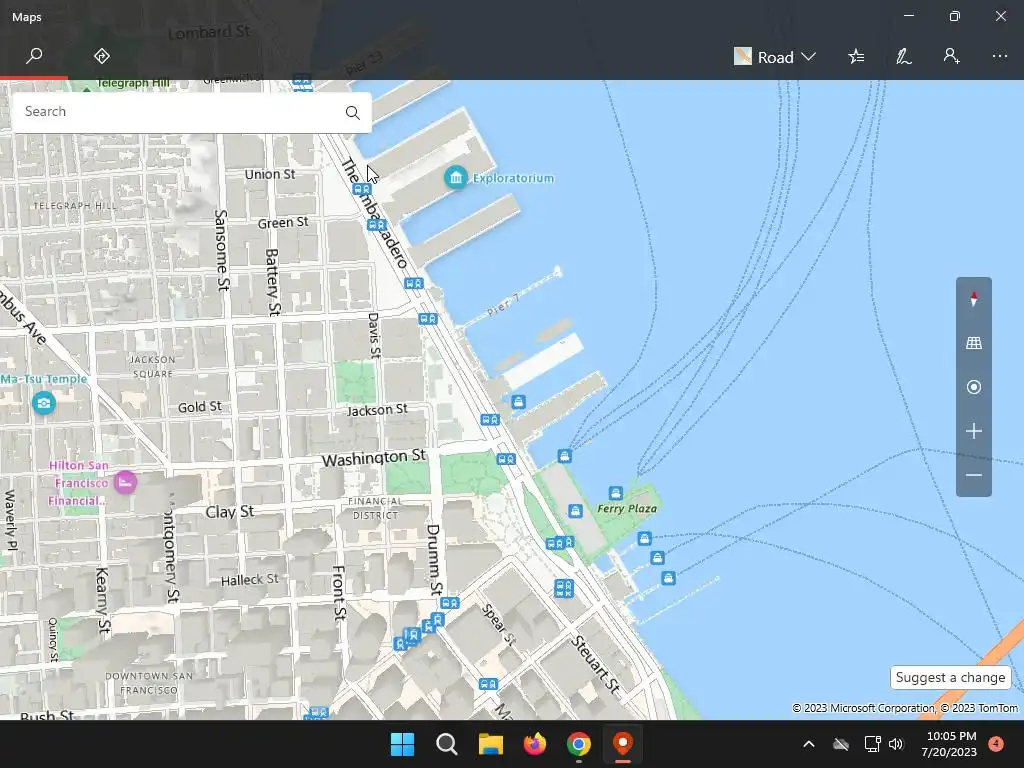
Task: Click the account sign-in person icon
Action: 952,56
